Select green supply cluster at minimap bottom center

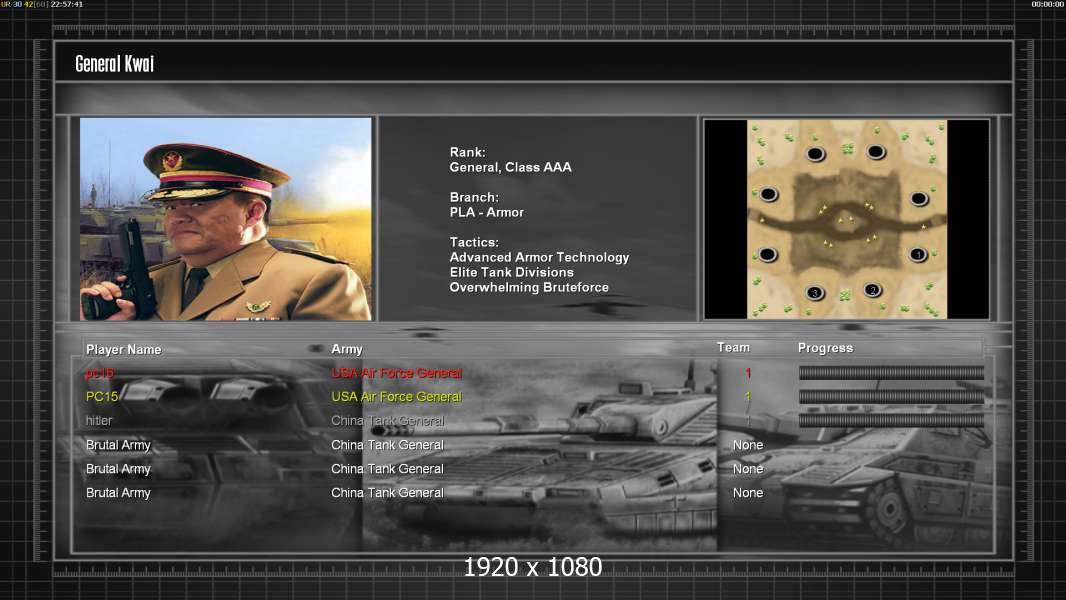coord(845,296)
